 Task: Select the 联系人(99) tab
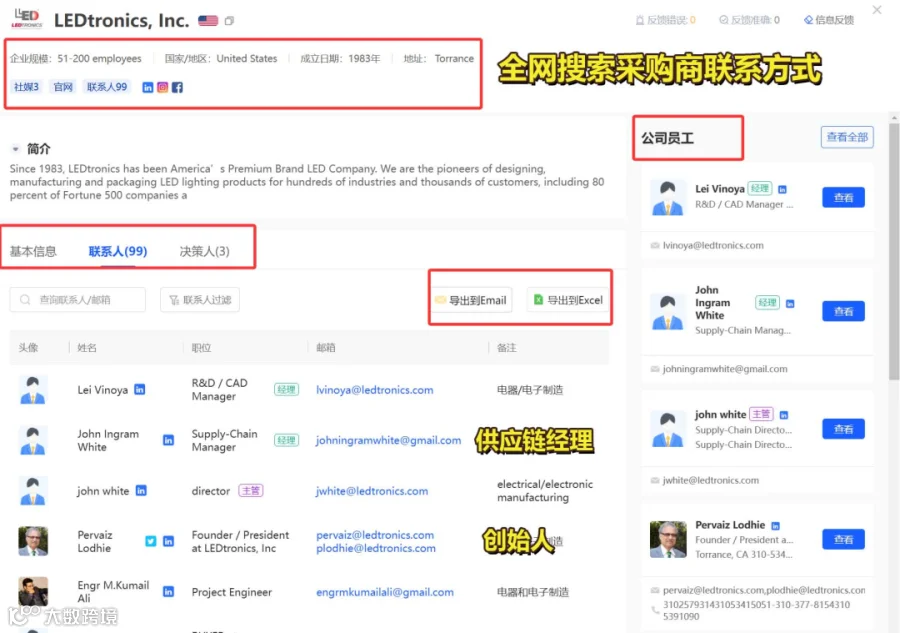point(118,251)
